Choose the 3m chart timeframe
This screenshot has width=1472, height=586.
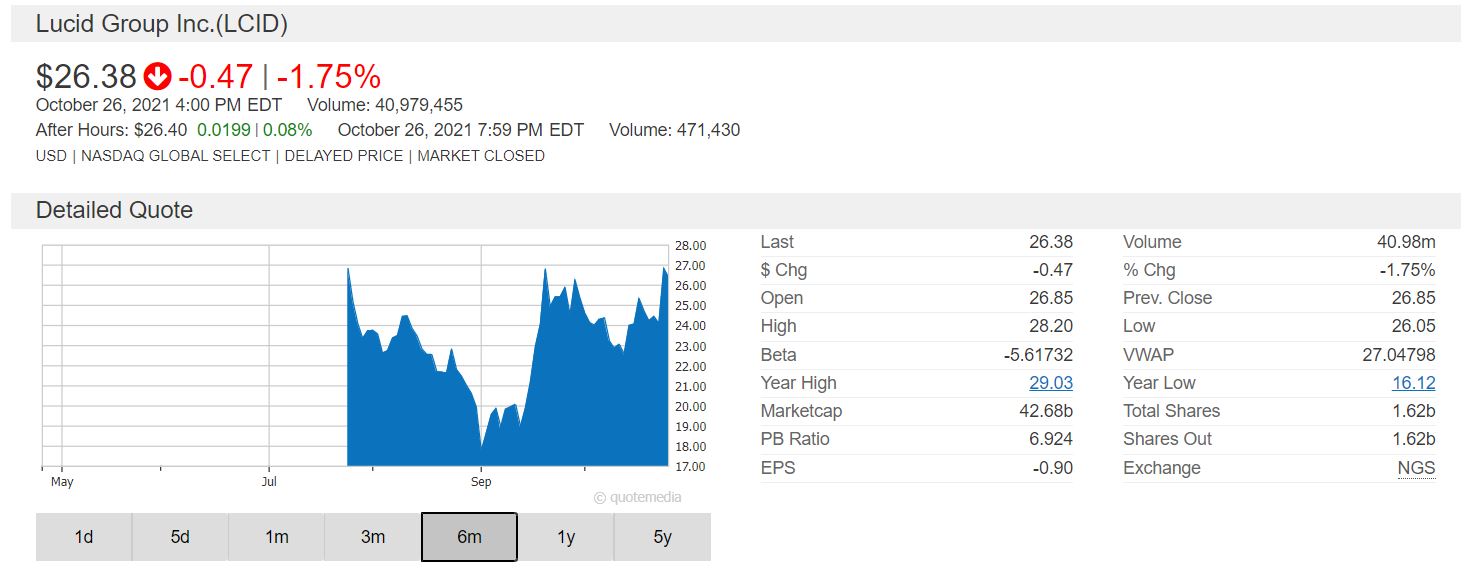[x=373, y=537]
